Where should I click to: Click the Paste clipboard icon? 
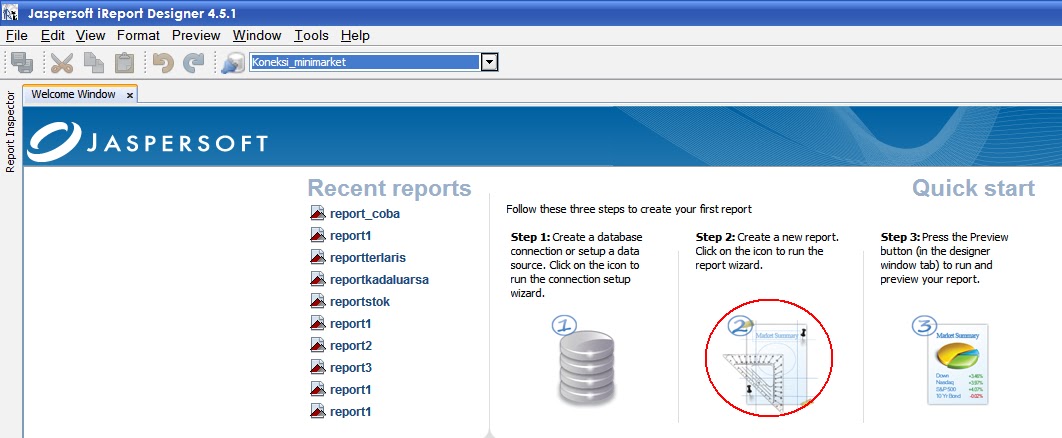click(125, 63)
